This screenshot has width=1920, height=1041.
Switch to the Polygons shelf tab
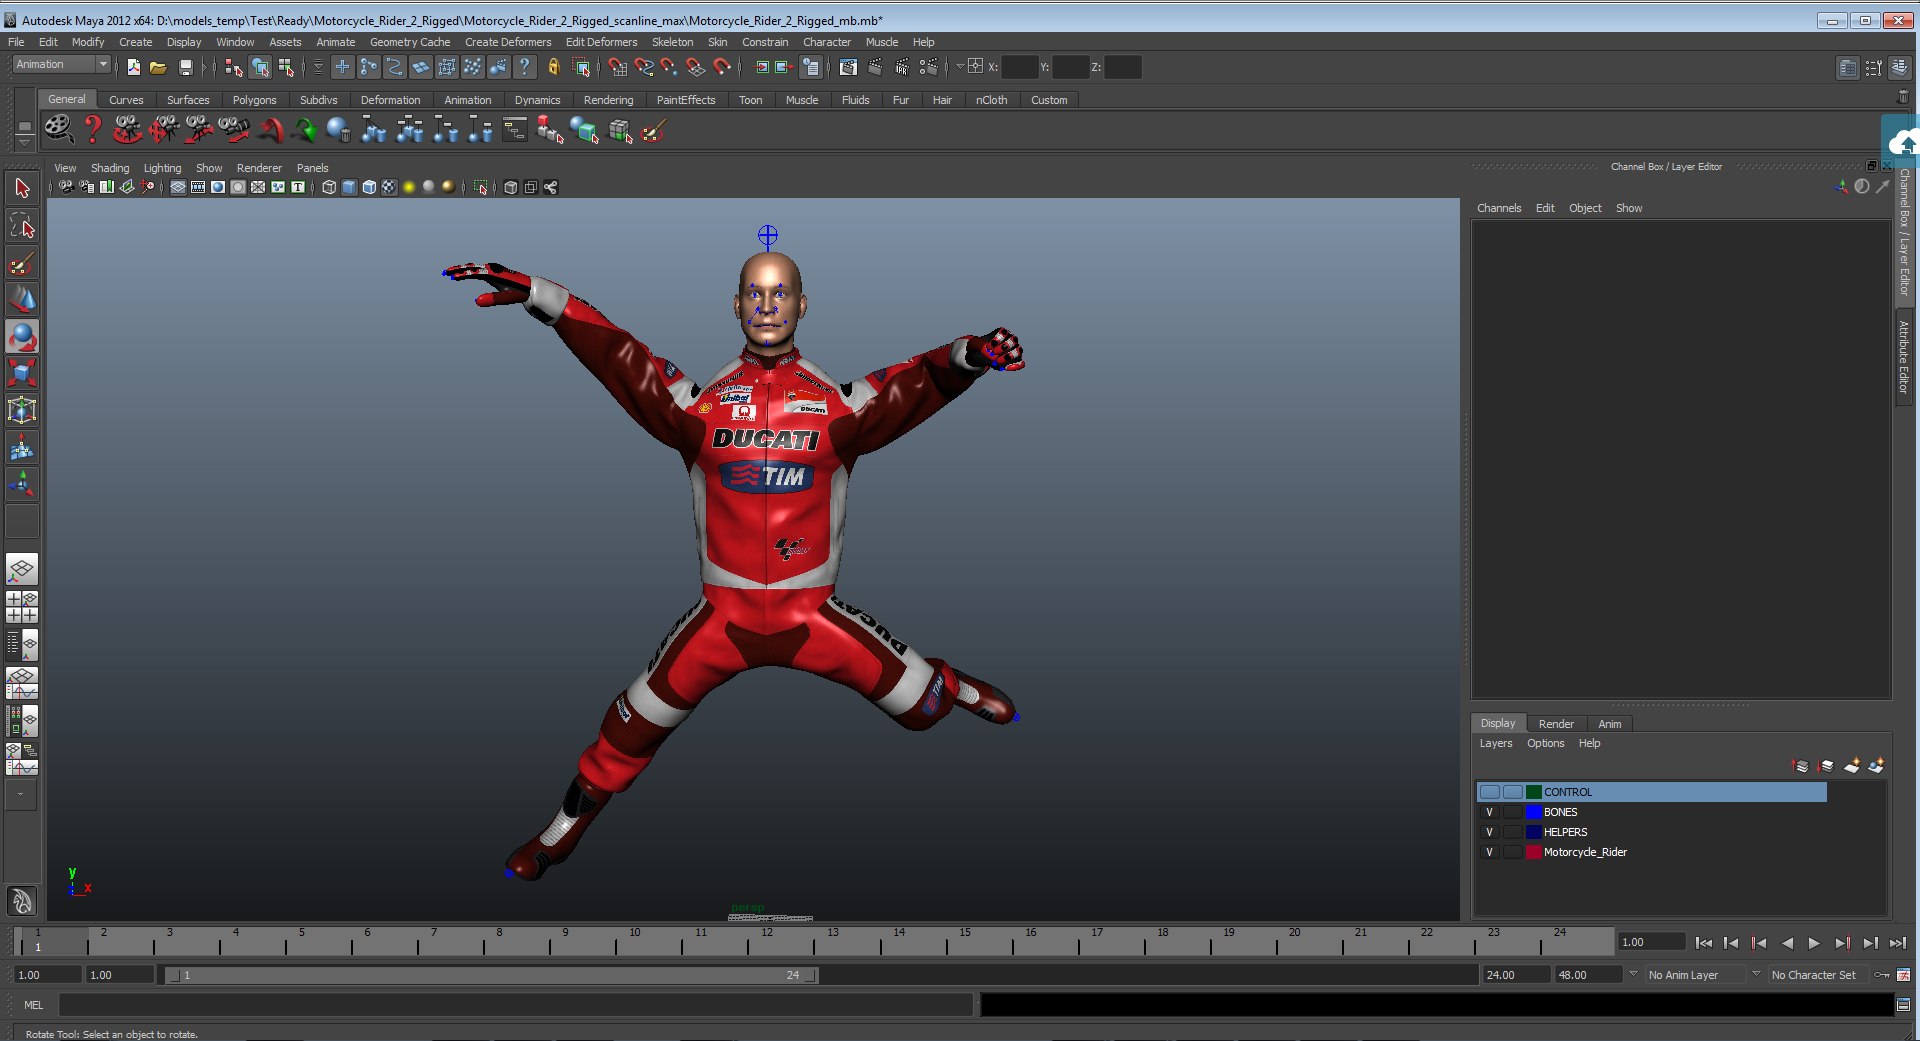(x=254, y=100)
